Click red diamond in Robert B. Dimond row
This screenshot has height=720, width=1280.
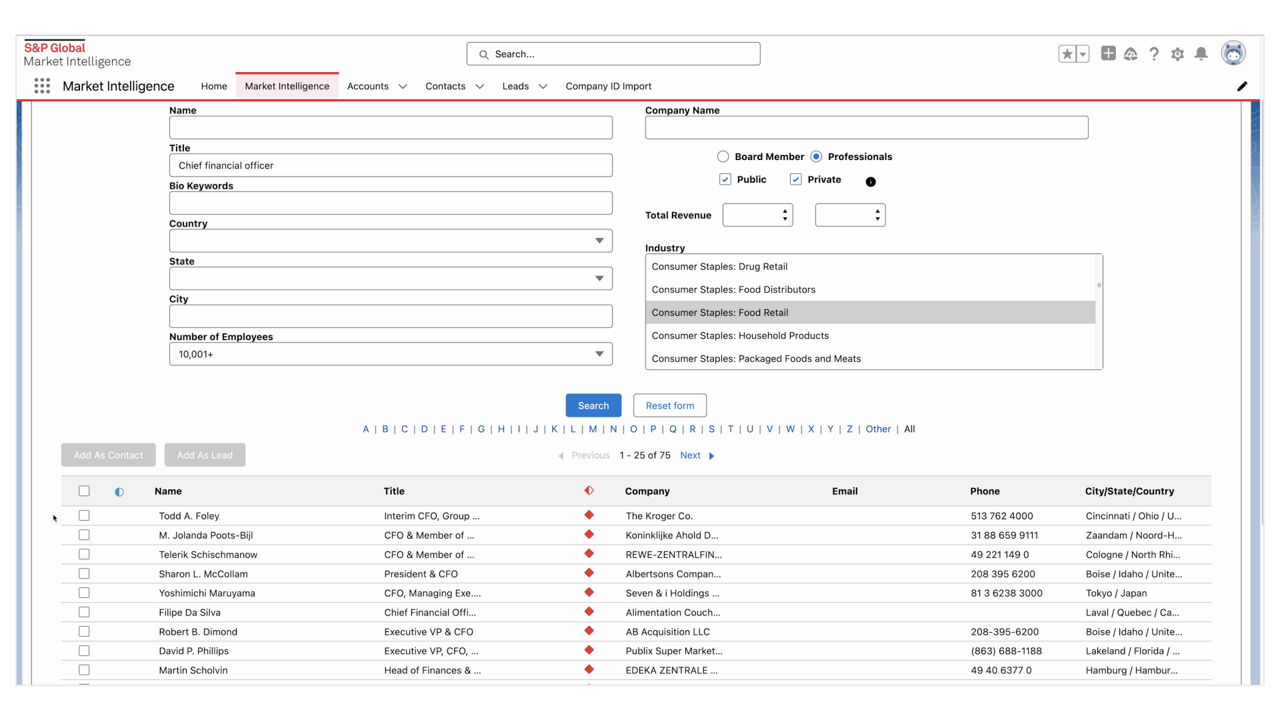coord(589,631)
